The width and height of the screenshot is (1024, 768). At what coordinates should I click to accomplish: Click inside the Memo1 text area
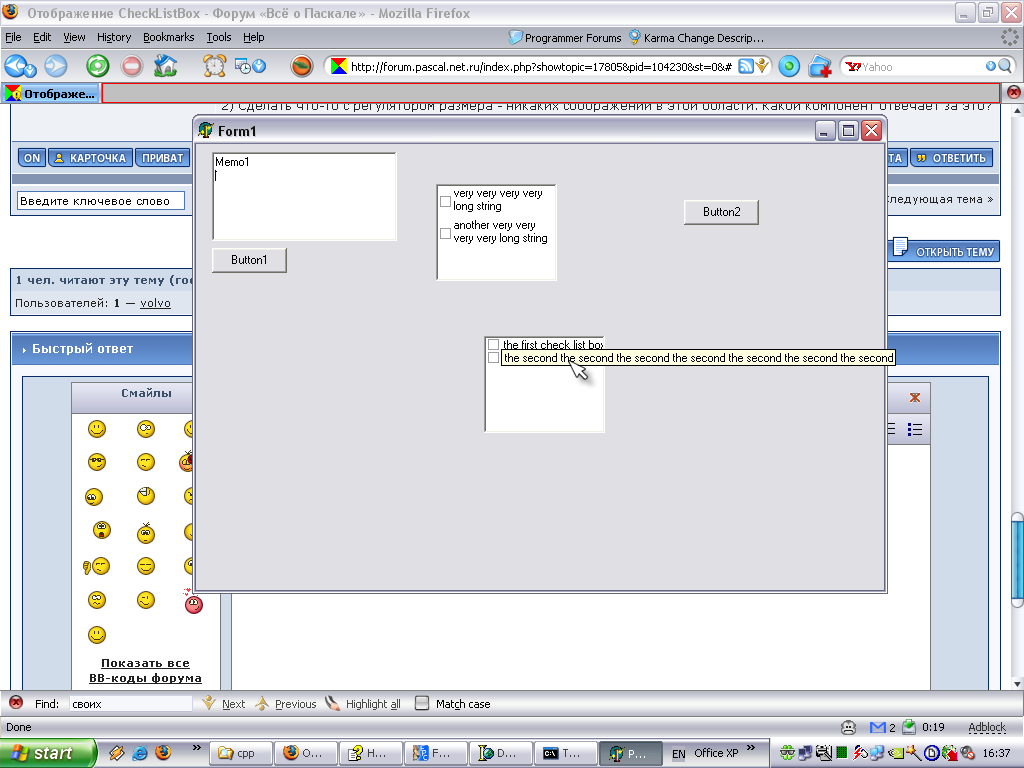pos(304,200)
